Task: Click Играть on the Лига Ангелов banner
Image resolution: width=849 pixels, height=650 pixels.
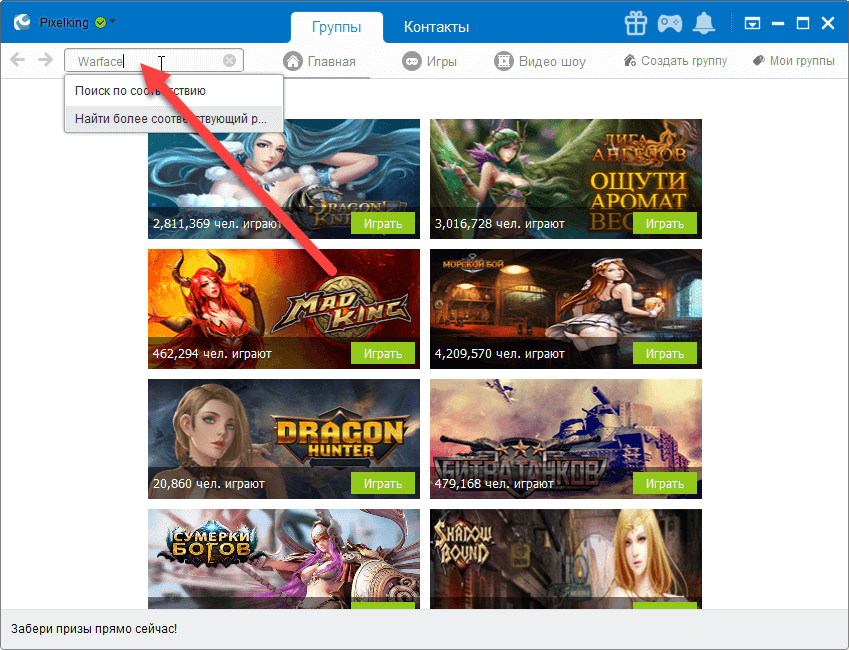Action: [665, 224]
